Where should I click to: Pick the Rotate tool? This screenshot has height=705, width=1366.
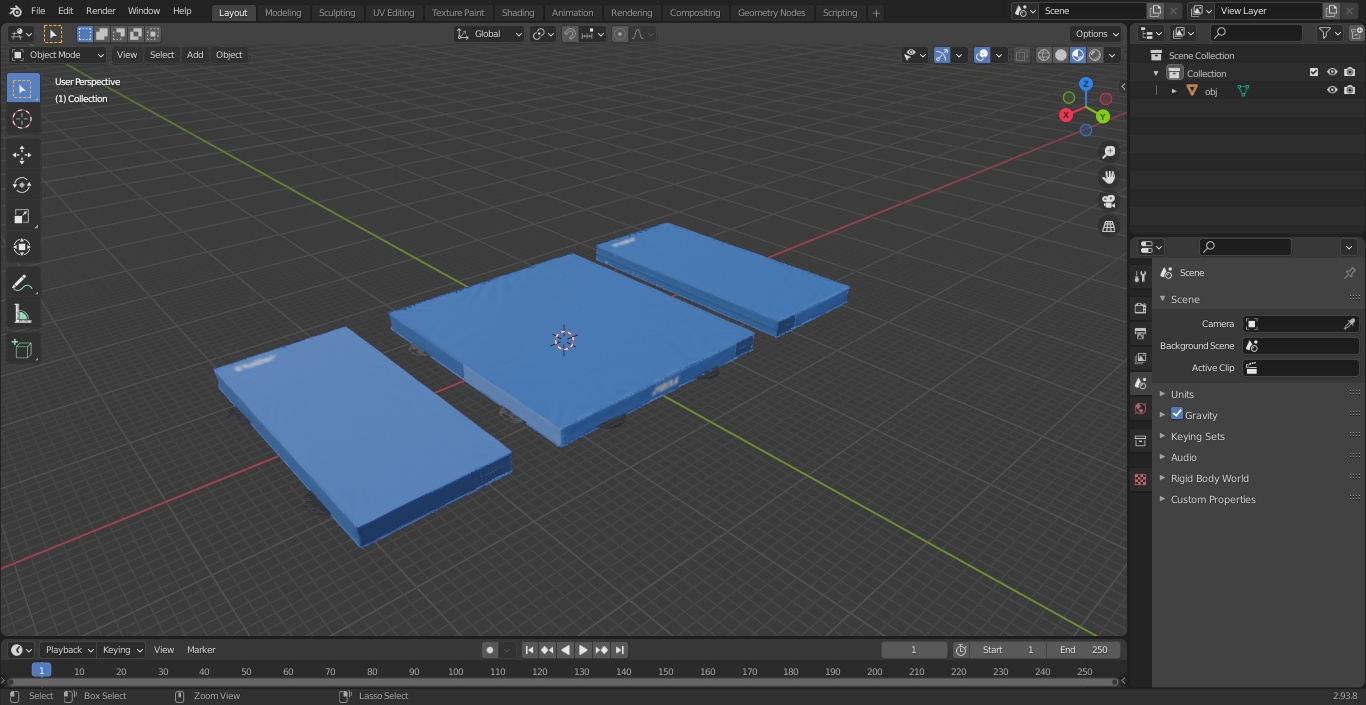pos(22,185)
